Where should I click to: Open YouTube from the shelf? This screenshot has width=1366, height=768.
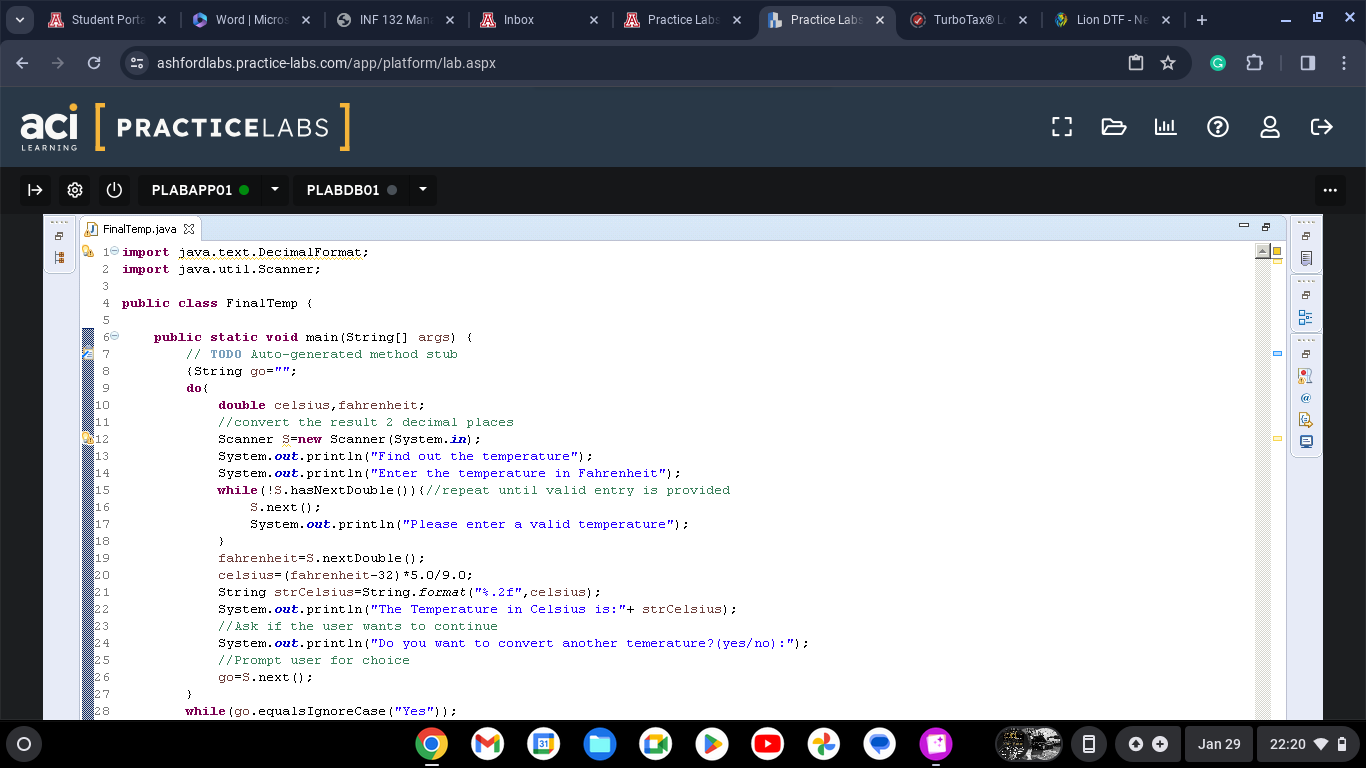pos(768,744)
